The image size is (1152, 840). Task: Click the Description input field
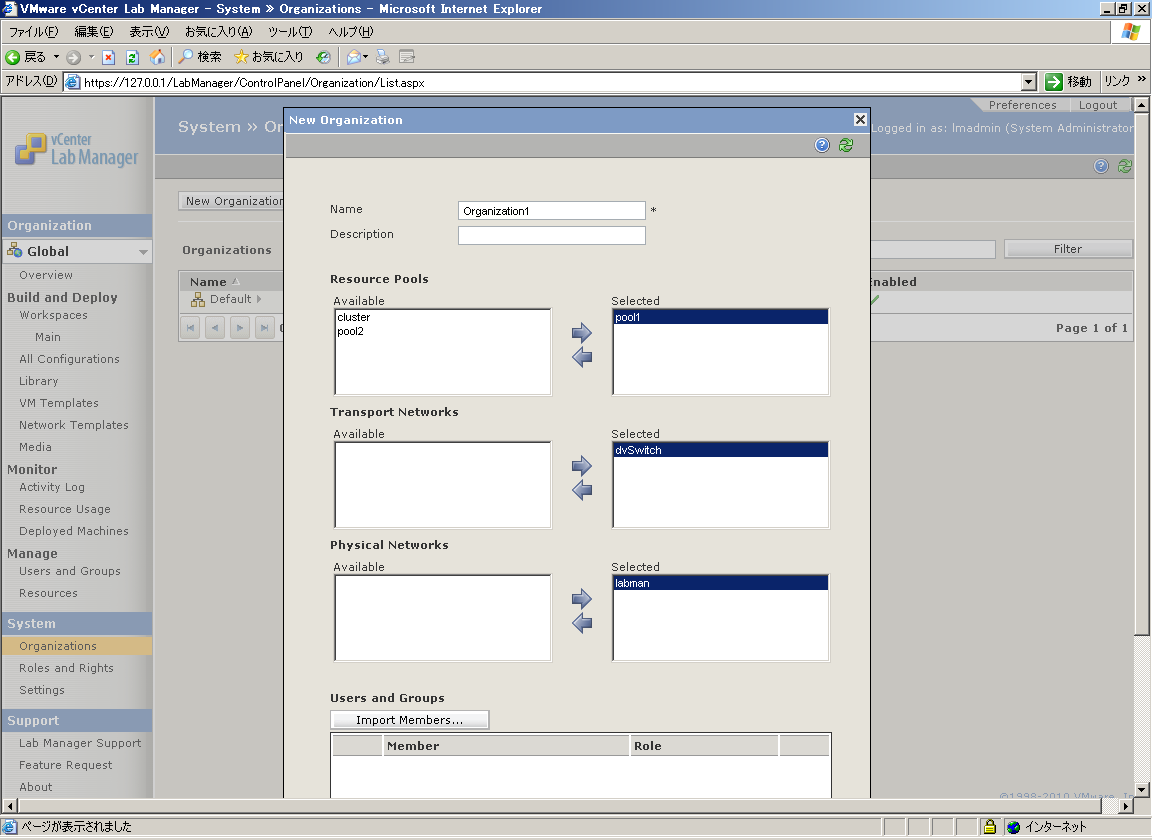552,235
